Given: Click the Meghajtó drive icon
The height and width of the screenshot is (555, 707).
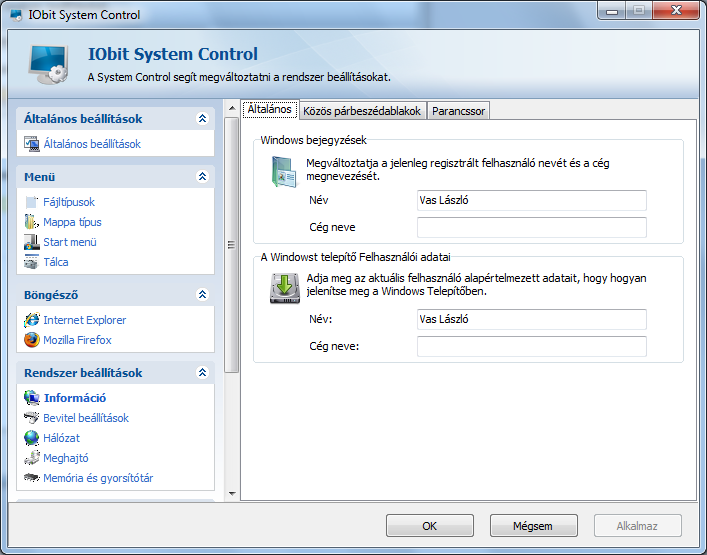Looking at the screenshot, I should pos(32,458).
